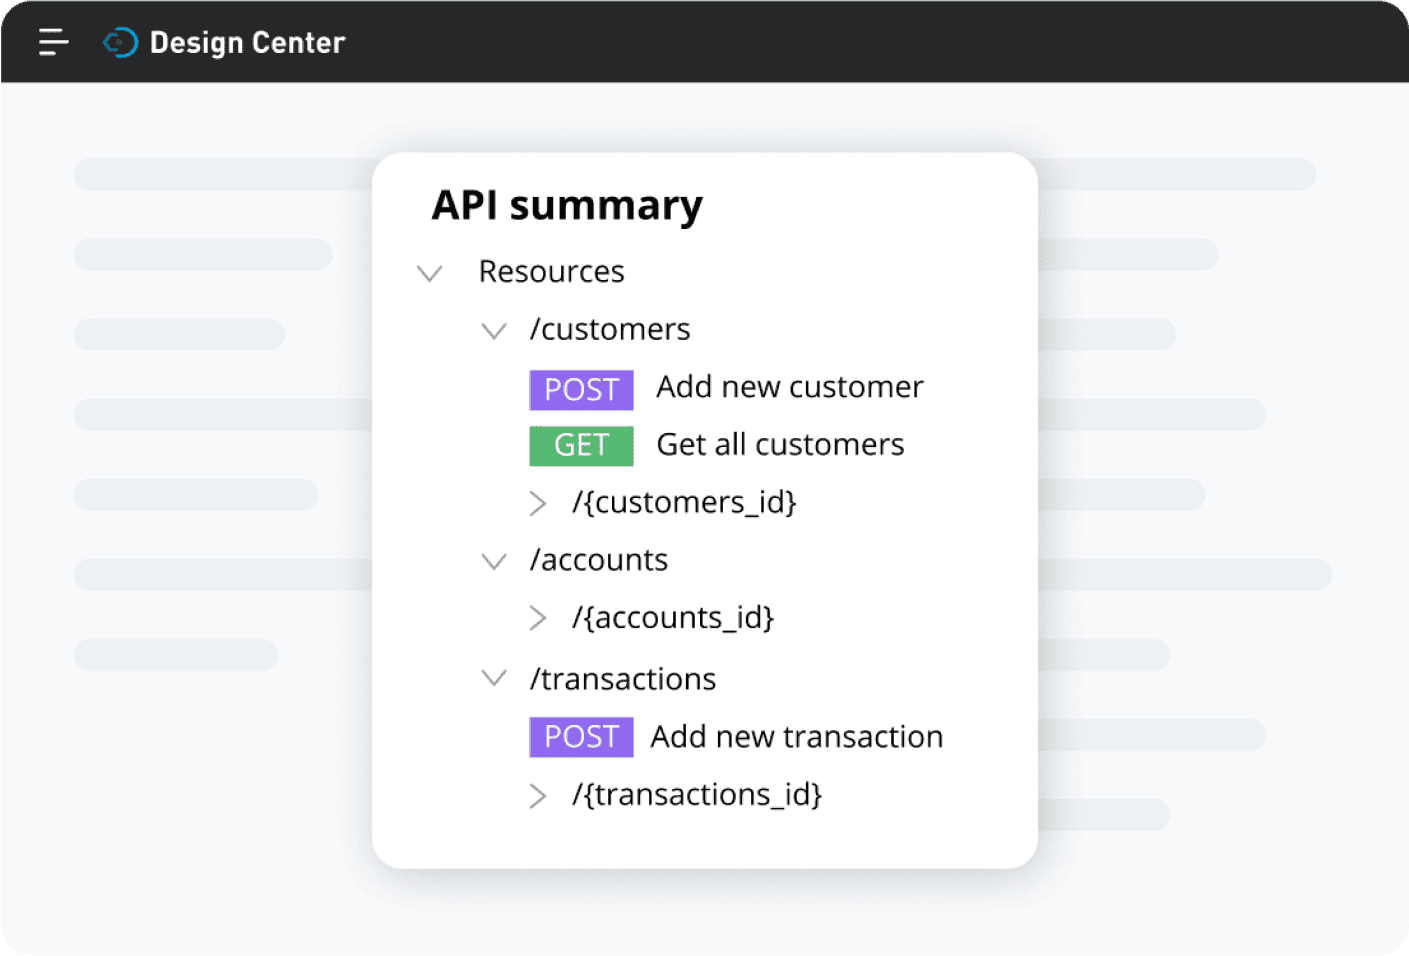
Task: Click the chevron beside /{accounts_id}
Action: pos(539,617)
